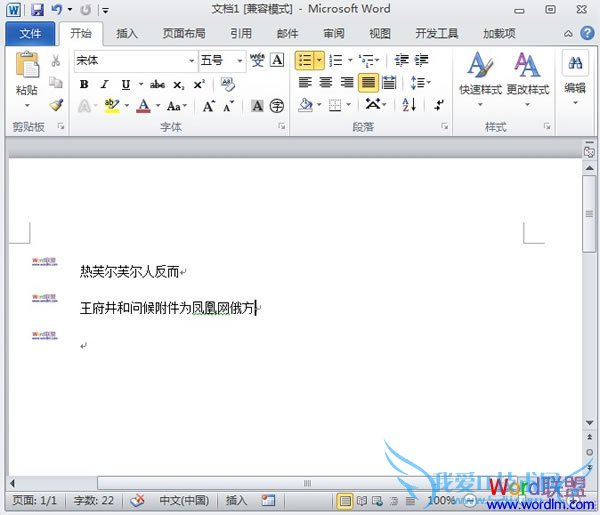The image size is (600, 515).
Task: Open the font size dropdown 五号
Action: coord(240,60)
